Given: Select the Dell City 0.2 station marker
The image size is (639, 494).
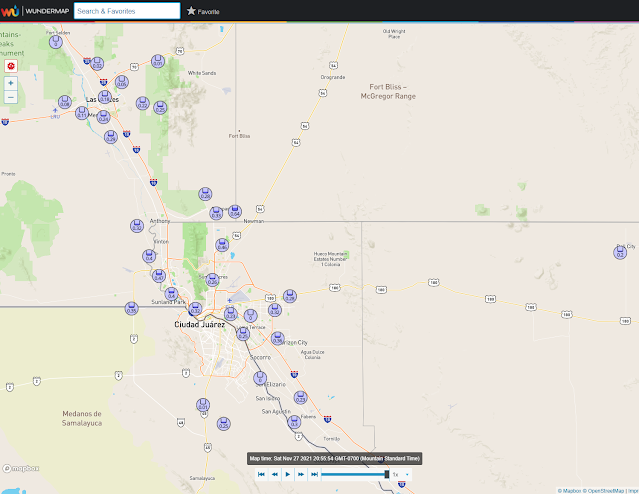Looking at the screenshot, I should [x=620, y=253].
